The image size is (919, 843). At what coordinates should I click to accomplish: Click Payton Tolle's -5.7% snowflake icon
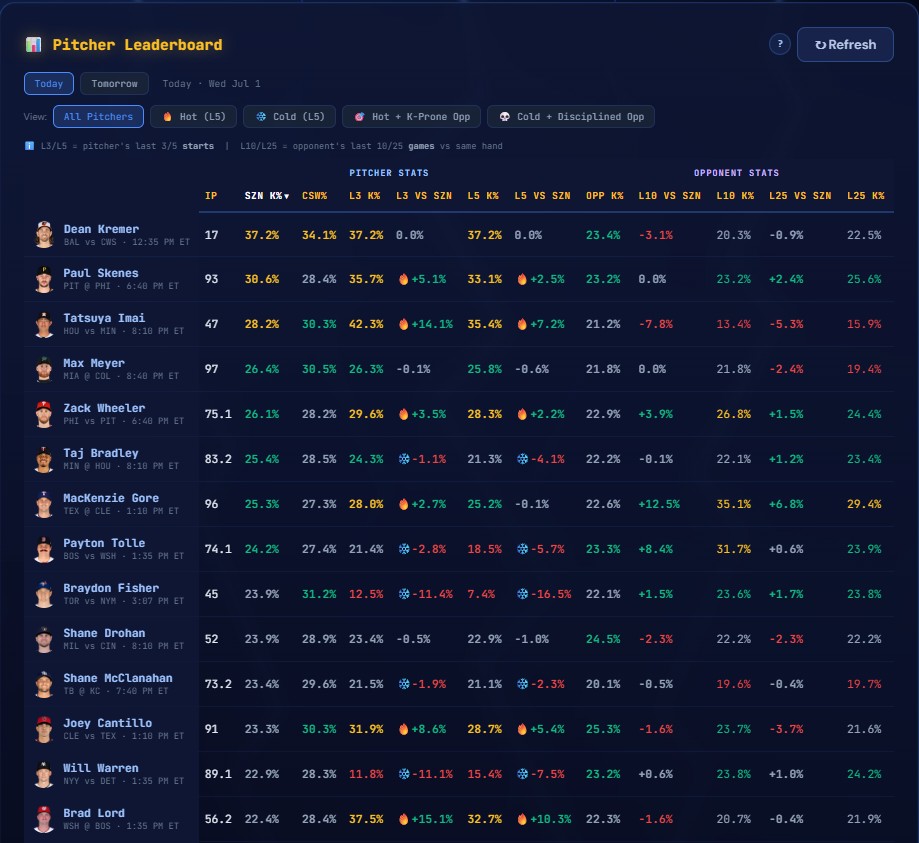(522, 549)
